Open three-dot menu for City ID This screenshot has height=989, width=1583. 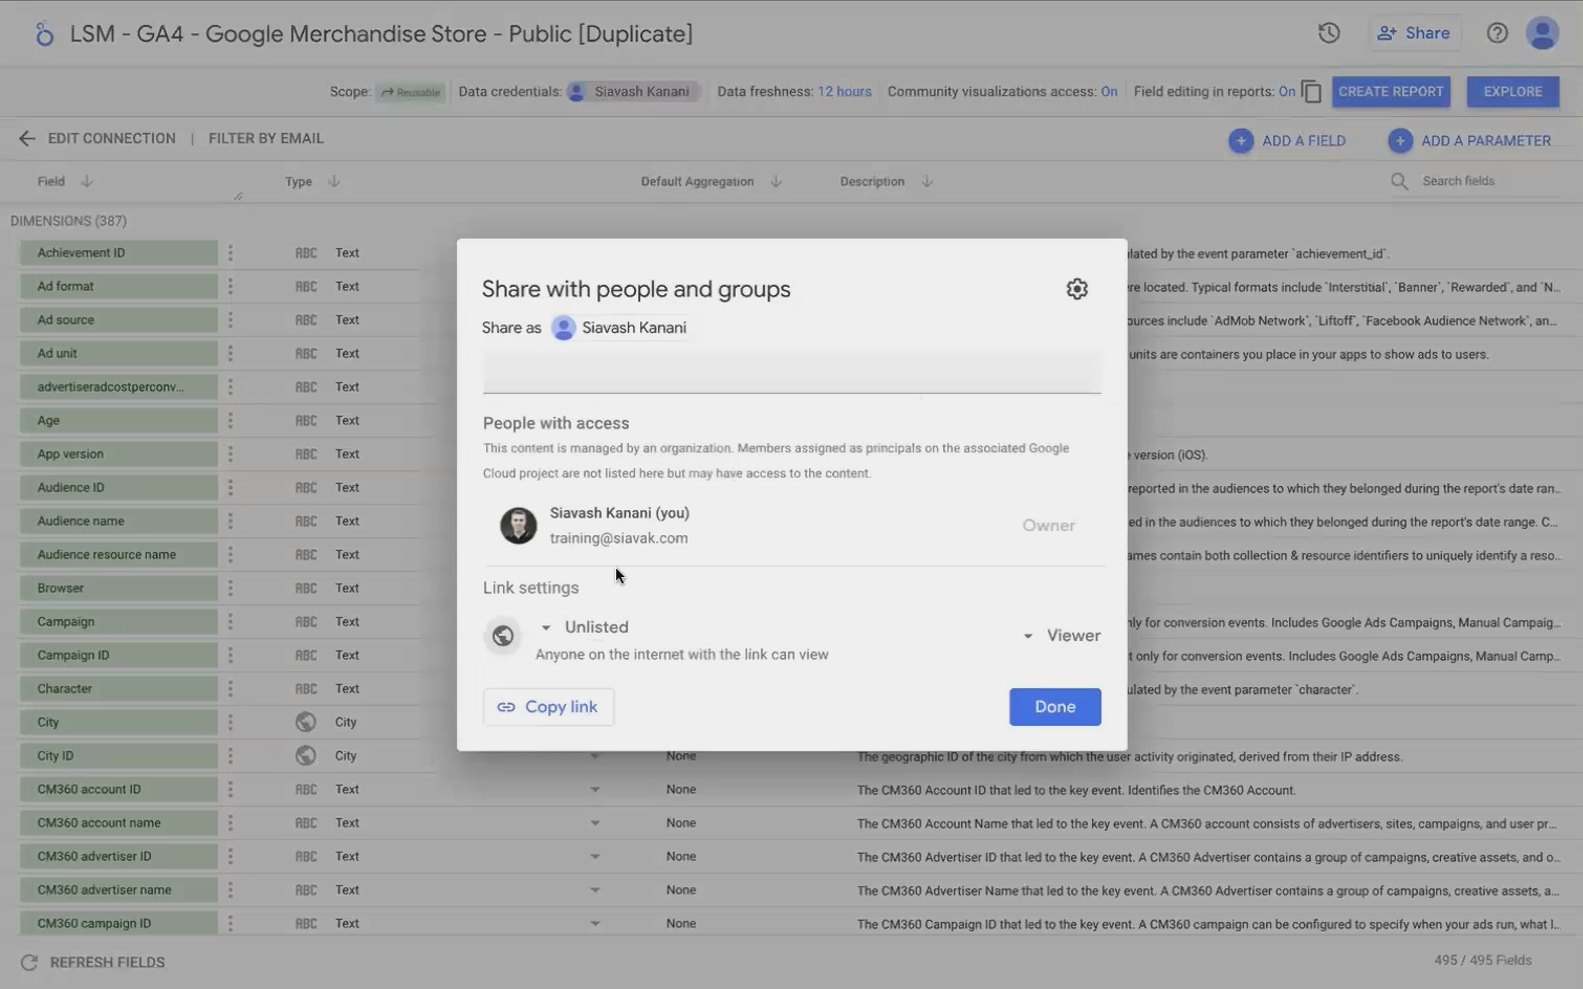pos(230,756)
